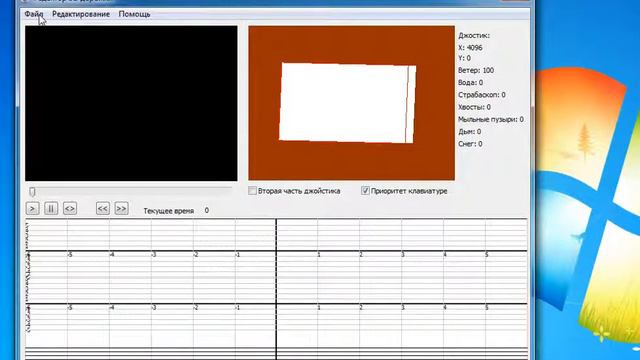640x360 pixels.
Task: Open the Помощь menu
Action: click(x=134, y=14)
